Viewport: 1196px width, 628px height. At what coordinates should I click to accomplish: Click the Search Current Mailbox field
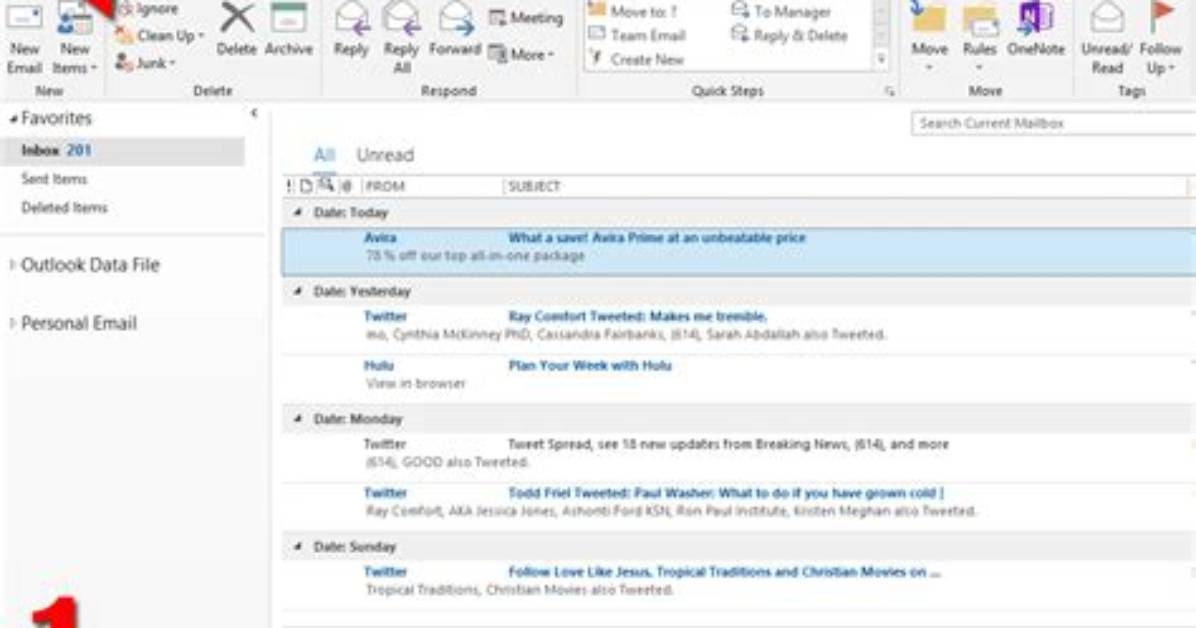pyautogui.click(x=1053, y=123)
